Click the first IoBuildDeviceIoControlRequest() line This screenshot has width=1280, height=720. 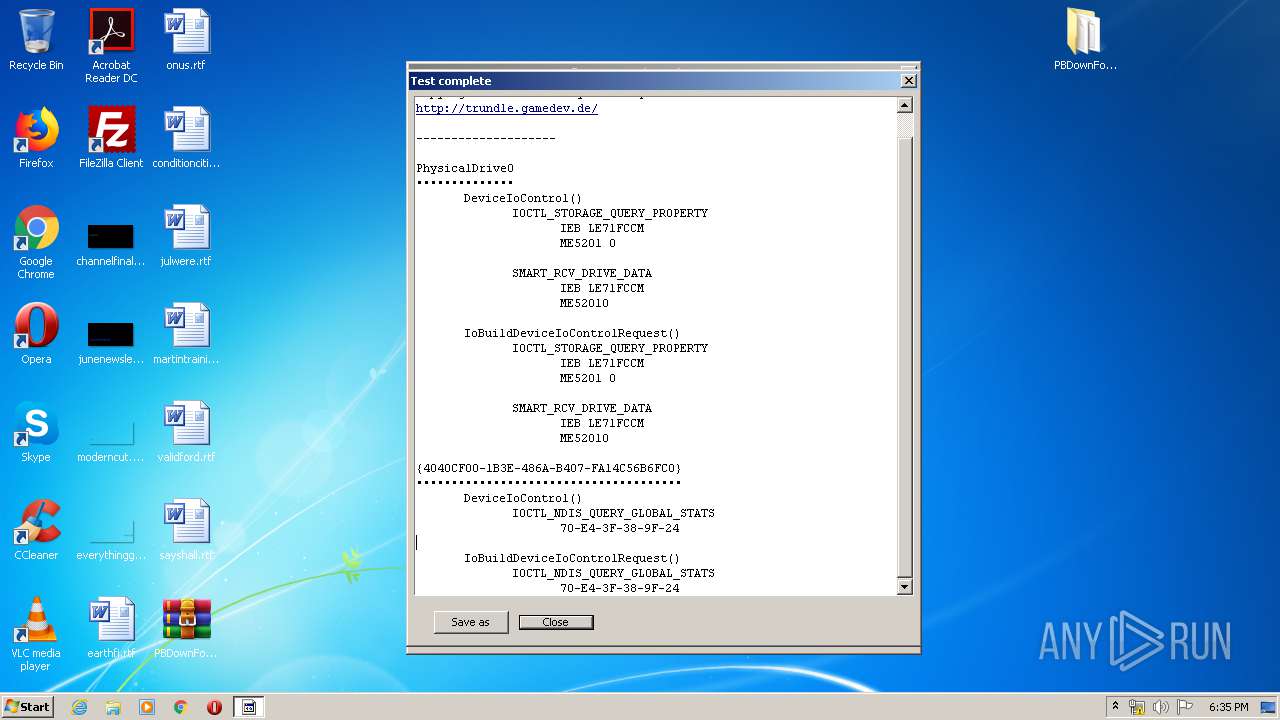pos(572,333)
